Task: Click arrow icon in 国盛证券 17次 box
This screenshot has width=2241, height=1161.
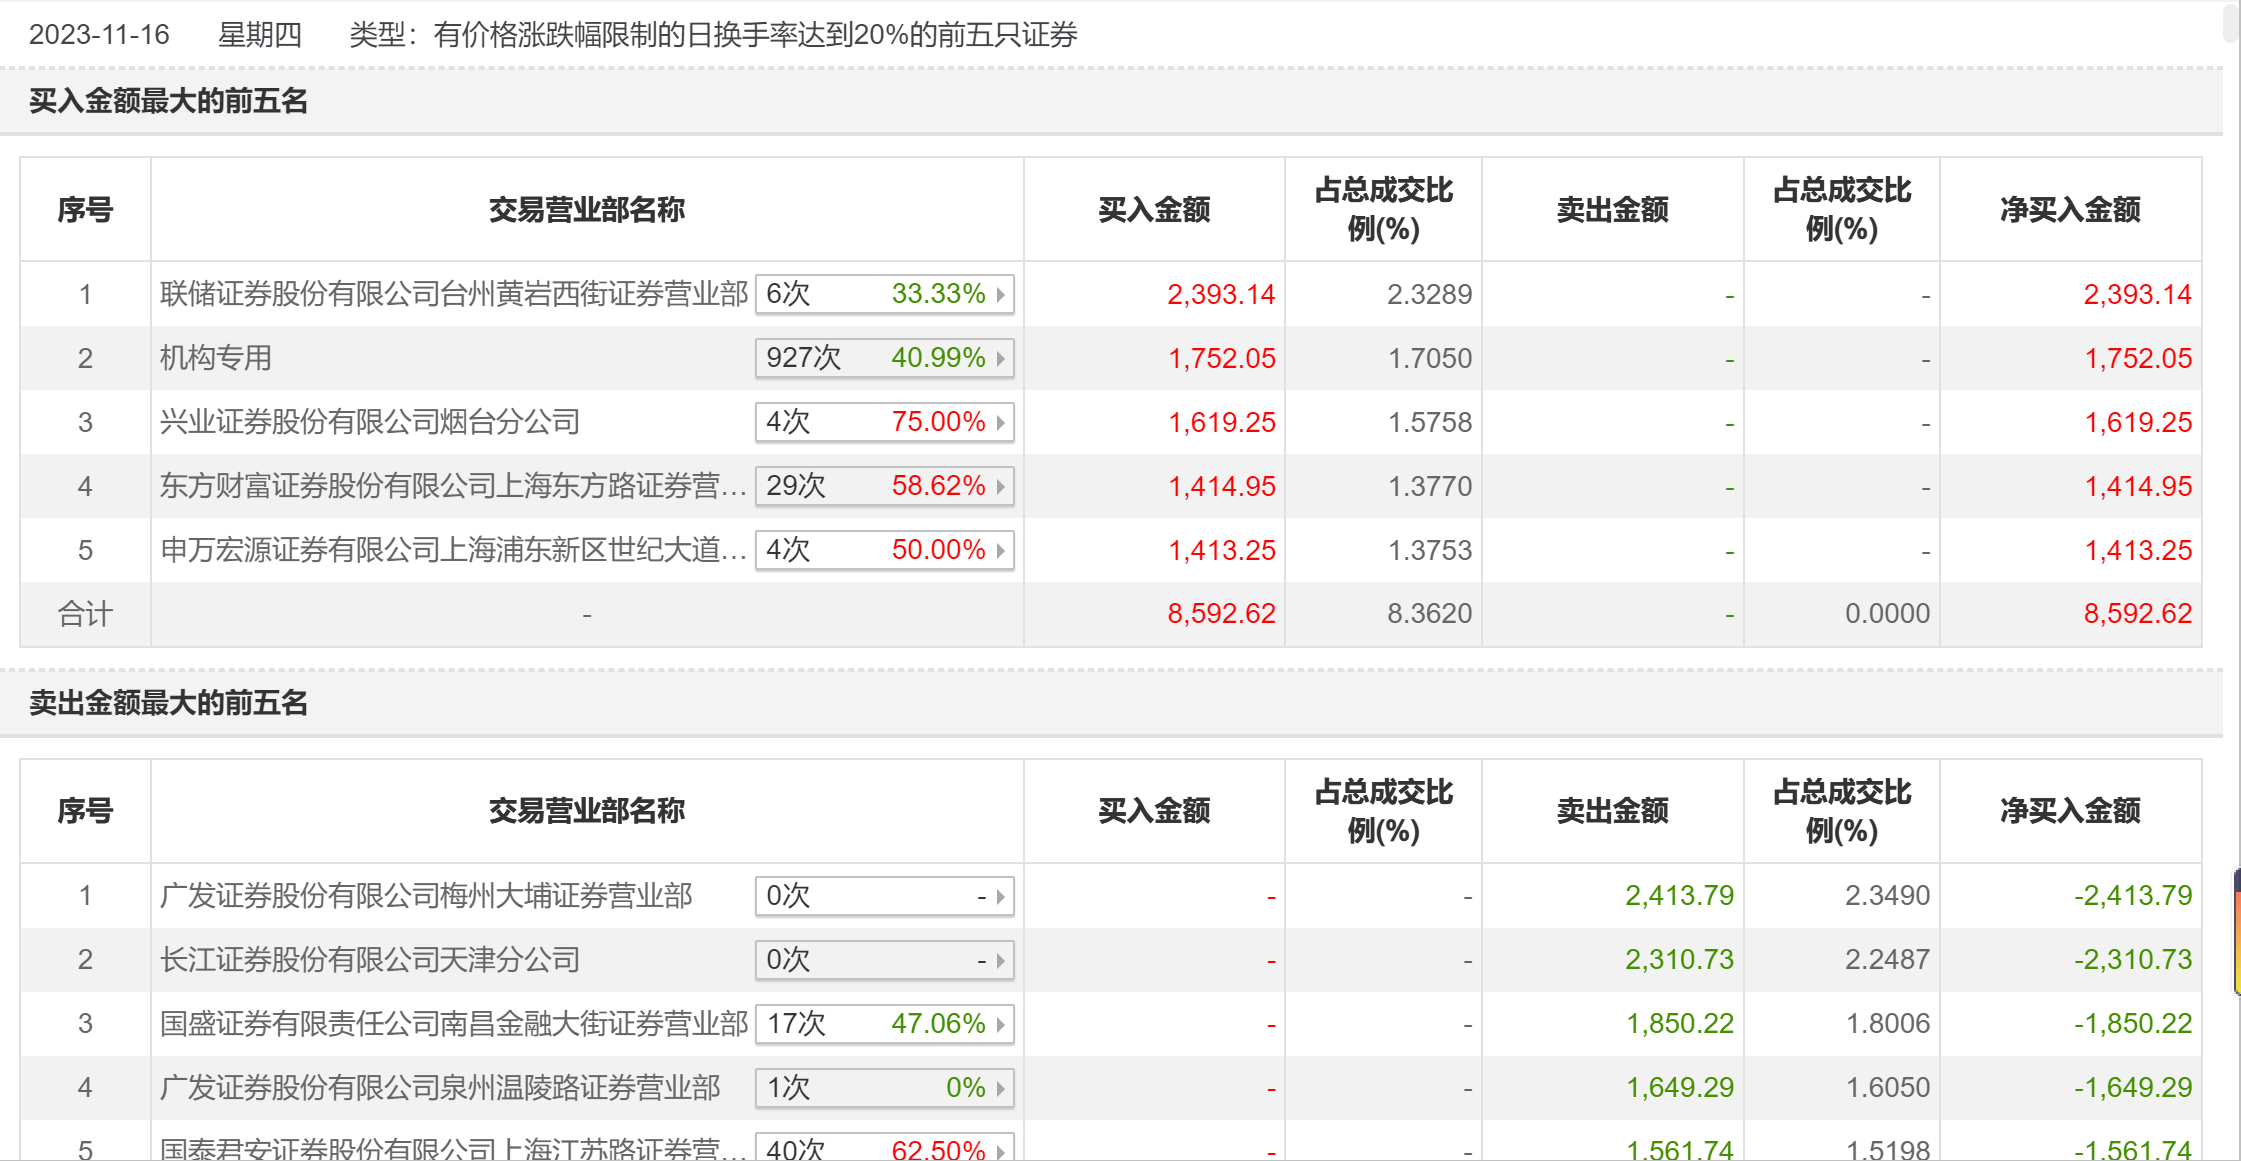Action: click(1000, 1025)
